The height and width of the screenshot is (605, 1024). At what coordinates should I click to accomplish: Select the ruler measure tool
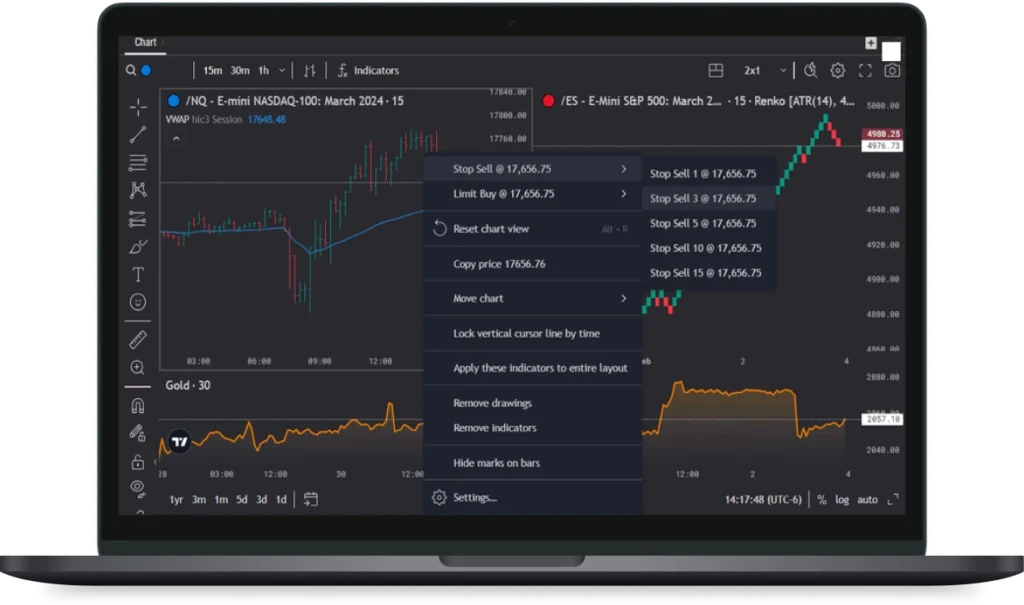(138, 340)
